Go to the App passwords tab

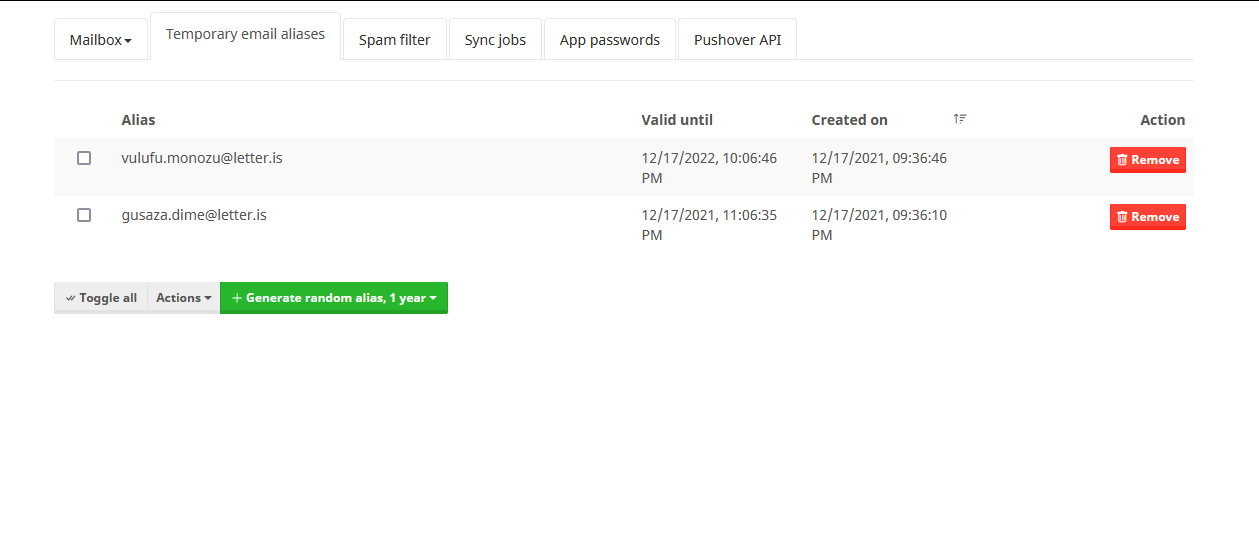[x=610, y=40]
